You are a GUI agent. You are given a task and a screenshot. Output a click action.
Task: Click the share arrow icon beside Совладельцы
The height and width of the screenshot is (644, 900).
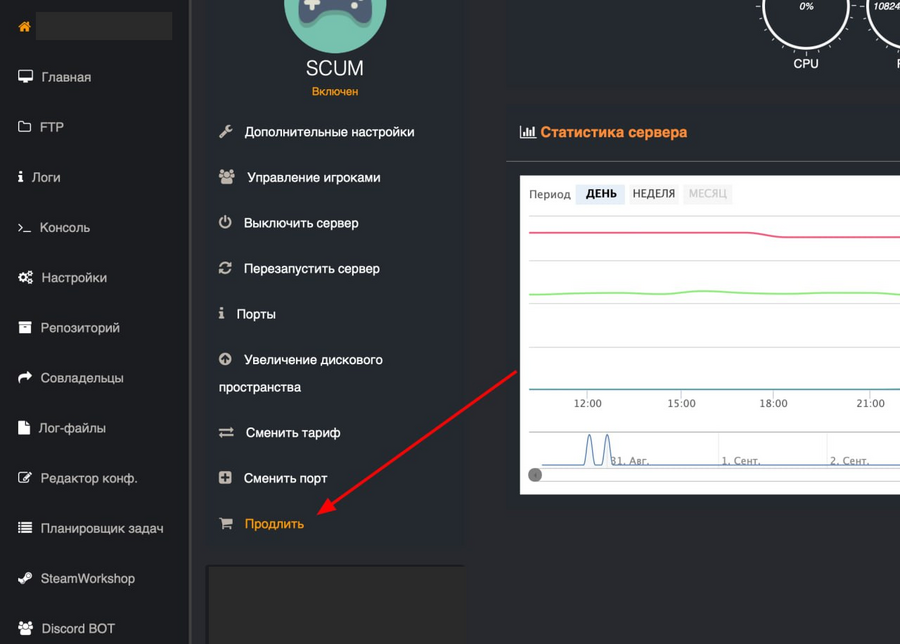click(x=25, y=378)
